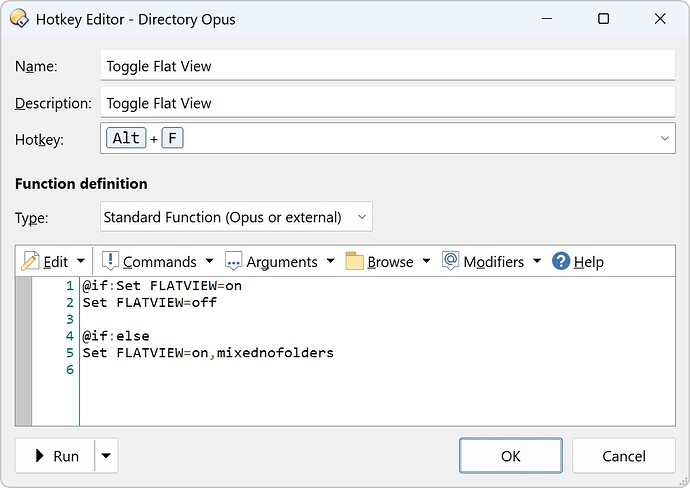The image size is (690, 488).
Task: Open the Commands dropdown arrow
Action: coord(209,261)
